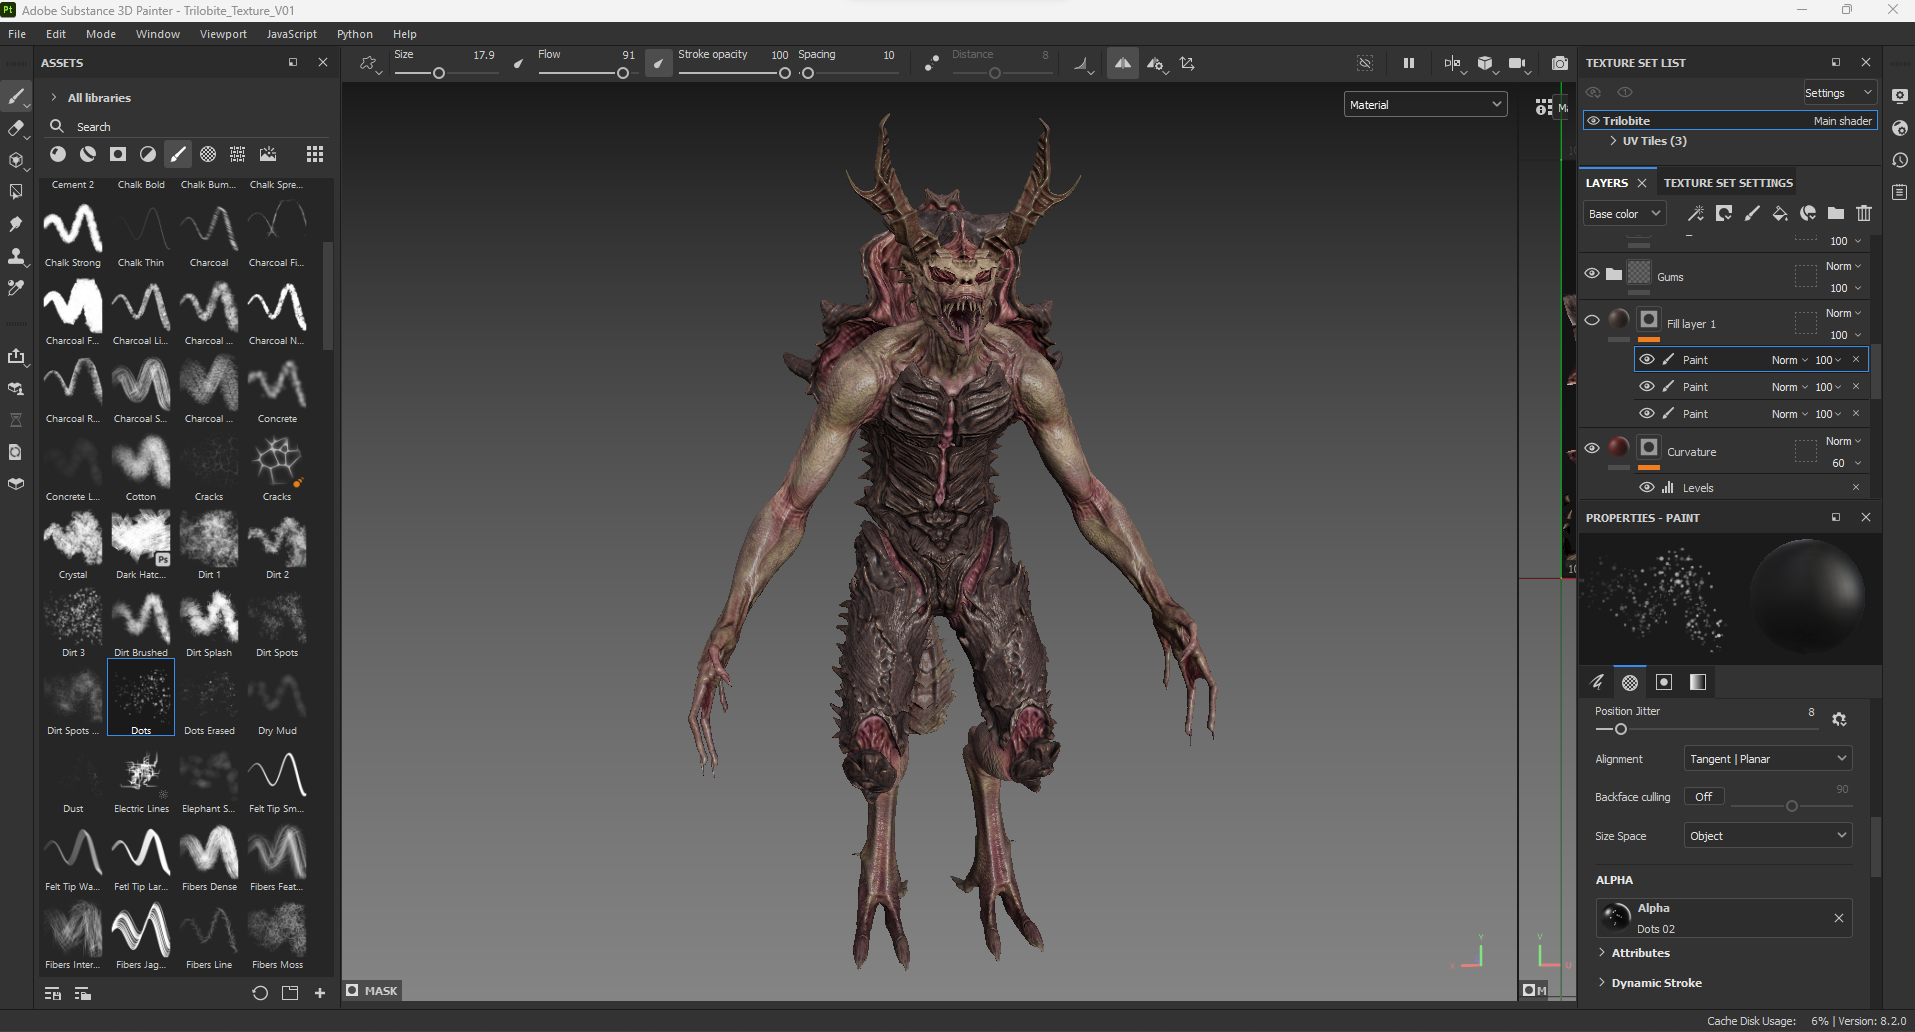Filter assets by brushes icon
This screenshot has height=1032, width=1915.
point(178,154)
